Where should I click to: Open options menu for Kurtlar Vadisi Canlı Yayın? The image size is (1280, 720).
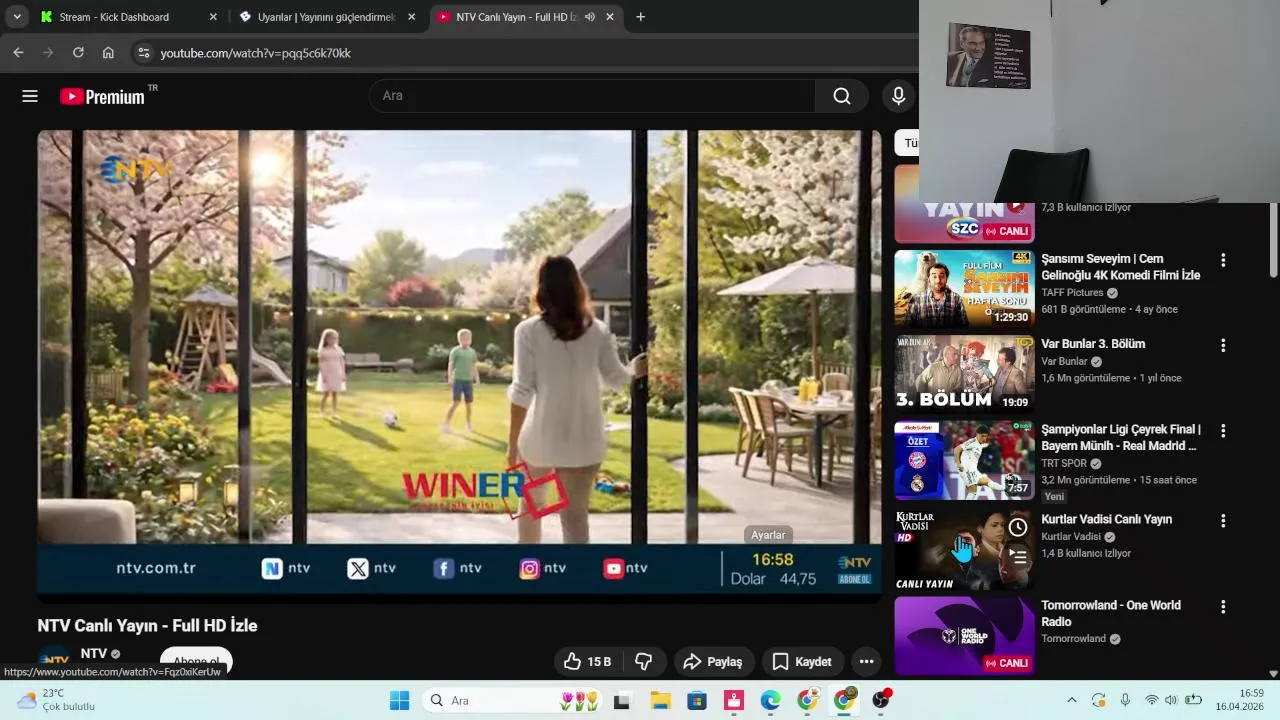(x=1222, y=521)
